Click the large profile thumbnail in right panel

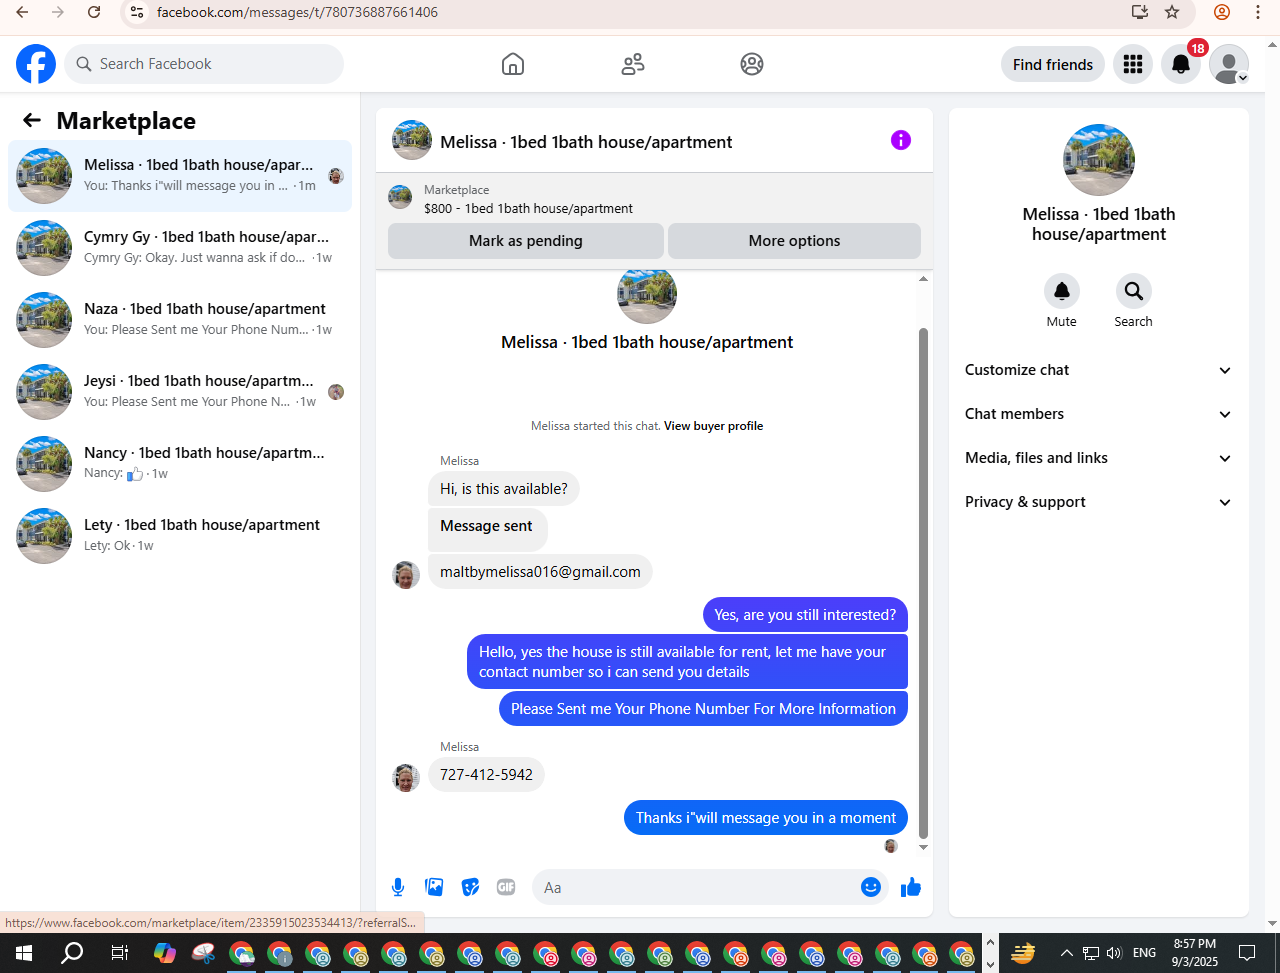coord(1099,160)
